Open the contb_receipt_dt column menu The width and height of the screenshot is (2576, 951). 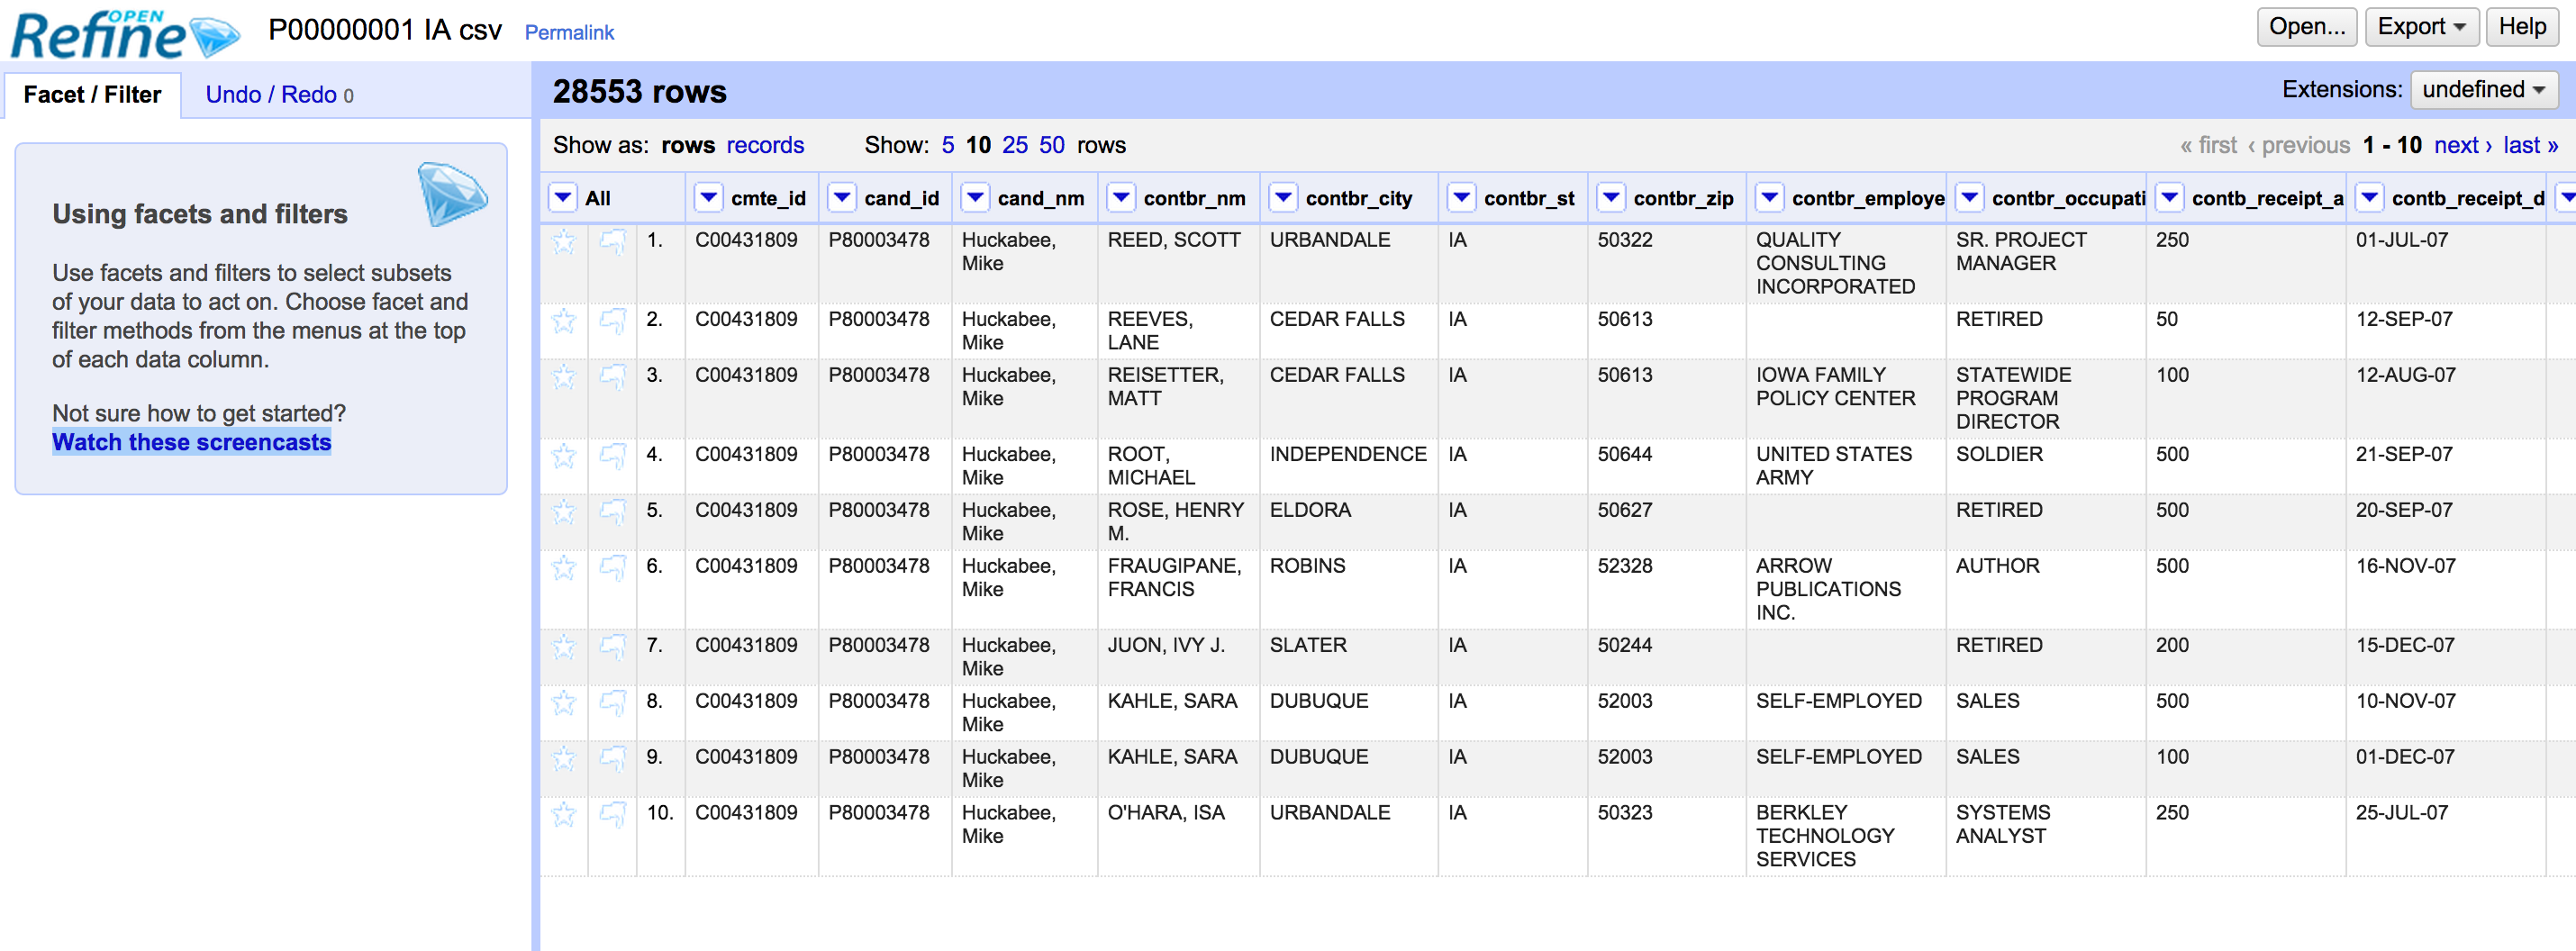tap(2370, 198)
